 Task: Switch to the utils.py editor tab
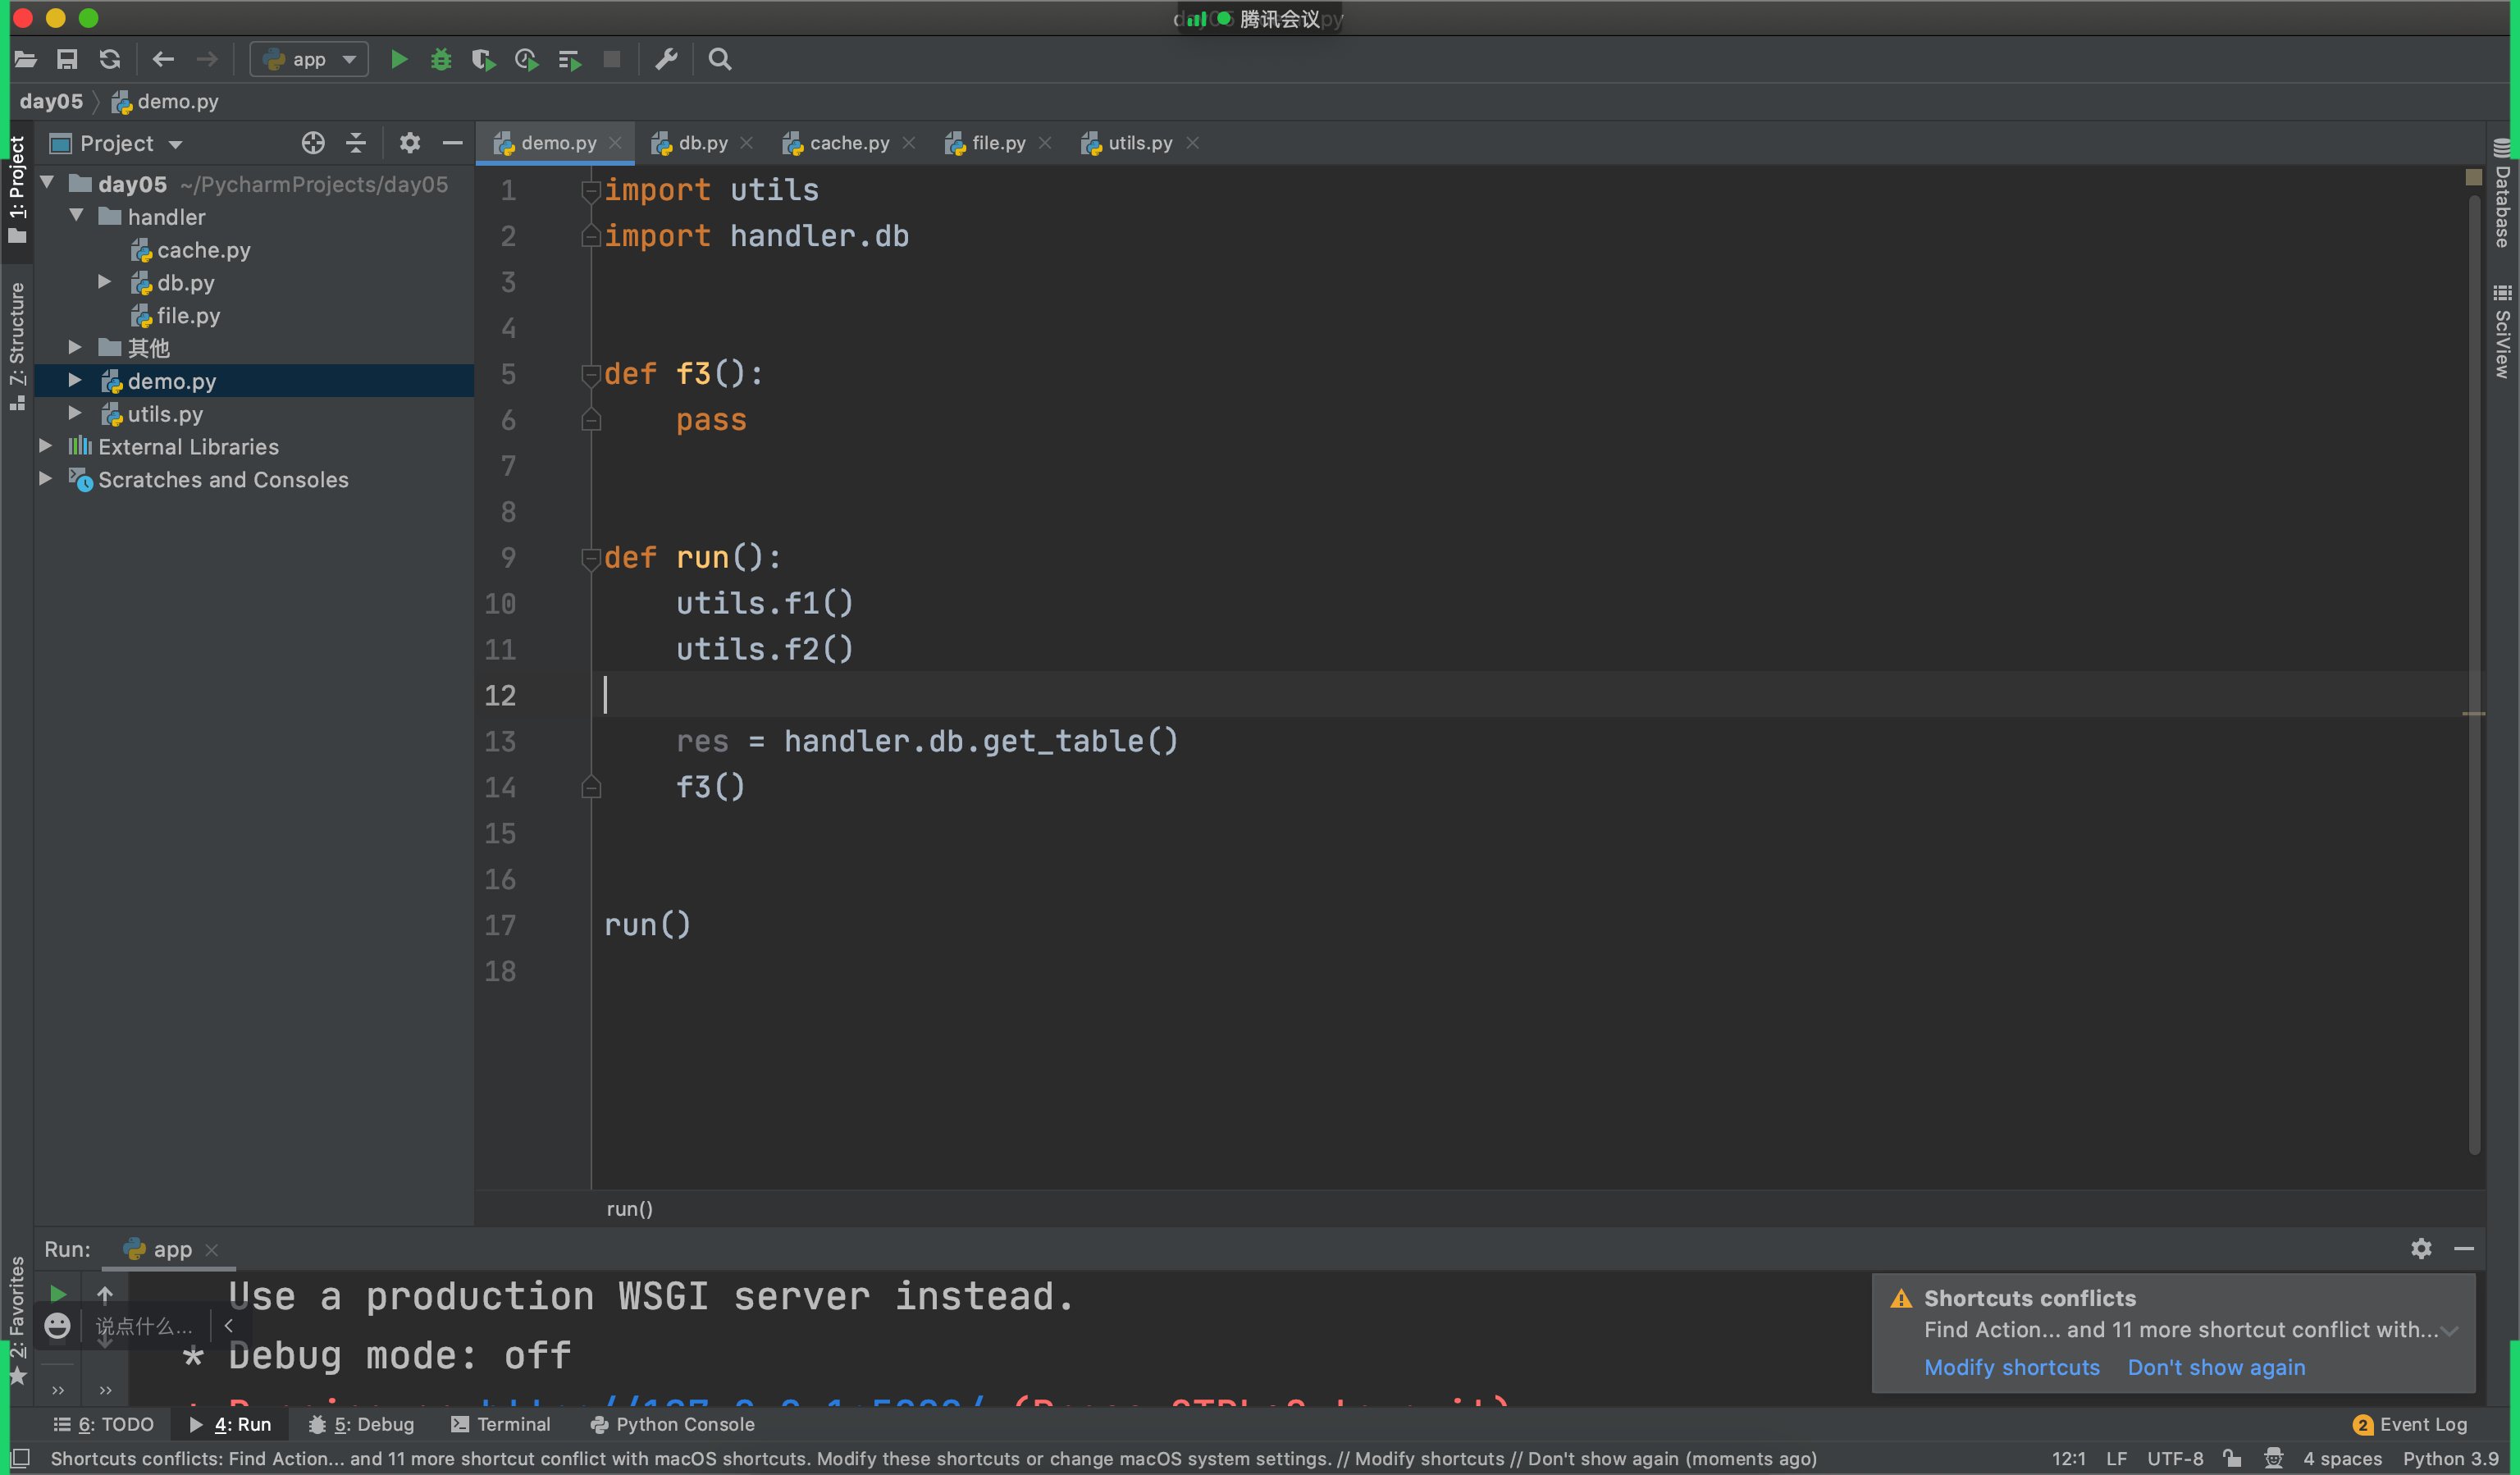point(1139,143)
